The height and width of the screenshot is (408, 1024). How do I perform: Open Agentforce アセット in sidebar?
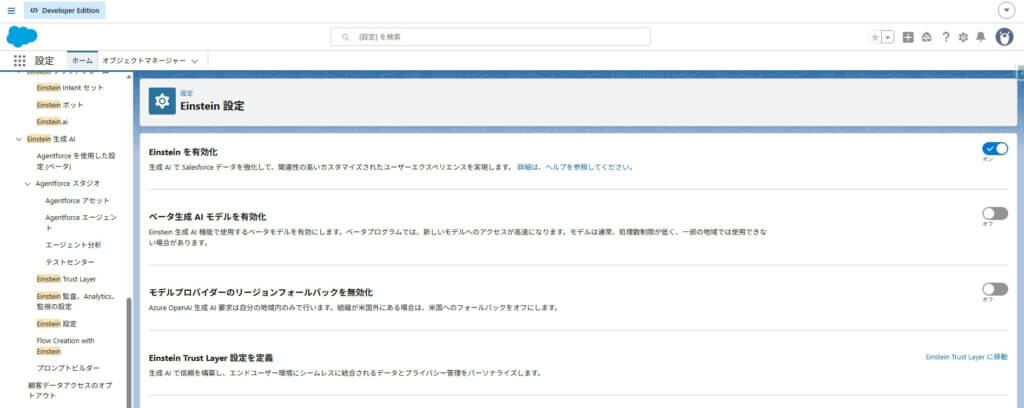pyautogui.click(x=78, y=200)
